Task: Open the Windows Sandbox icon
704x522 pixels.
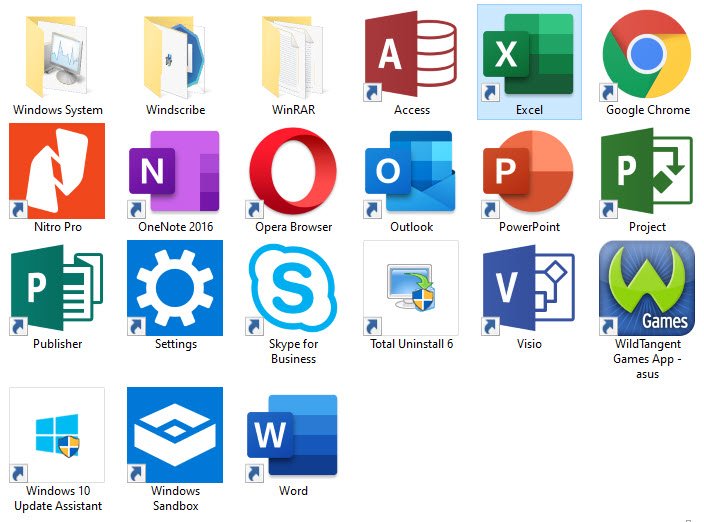Action: point(175,435)
